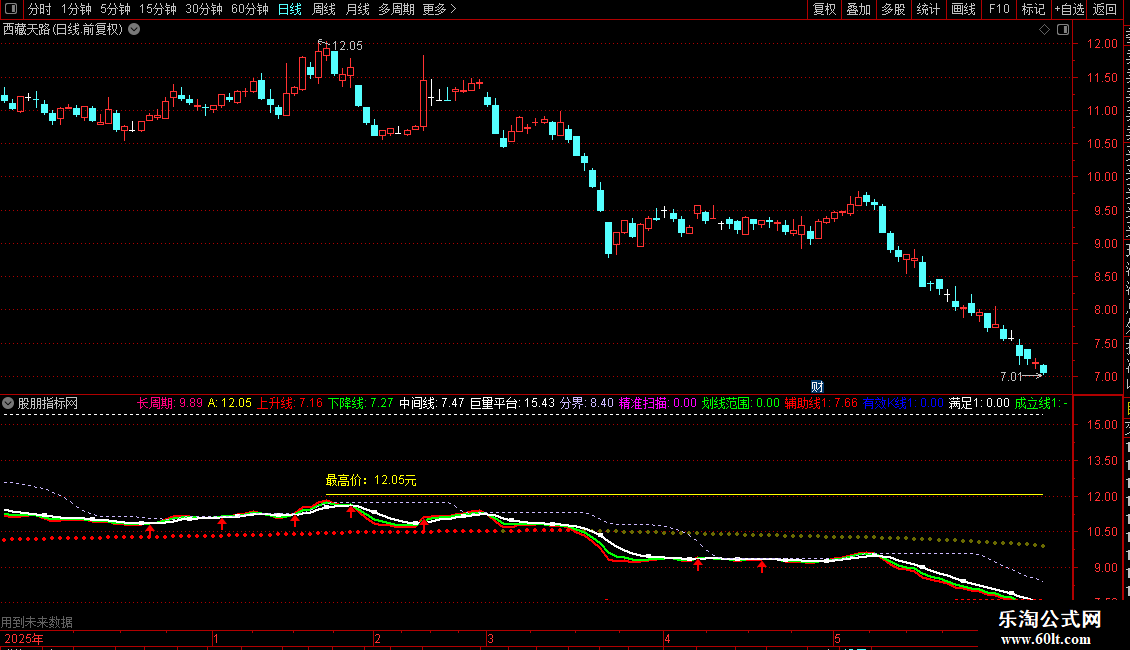Open the 多周期 multi-period view
Screen dimensions: 1130x650
[396, 9]
